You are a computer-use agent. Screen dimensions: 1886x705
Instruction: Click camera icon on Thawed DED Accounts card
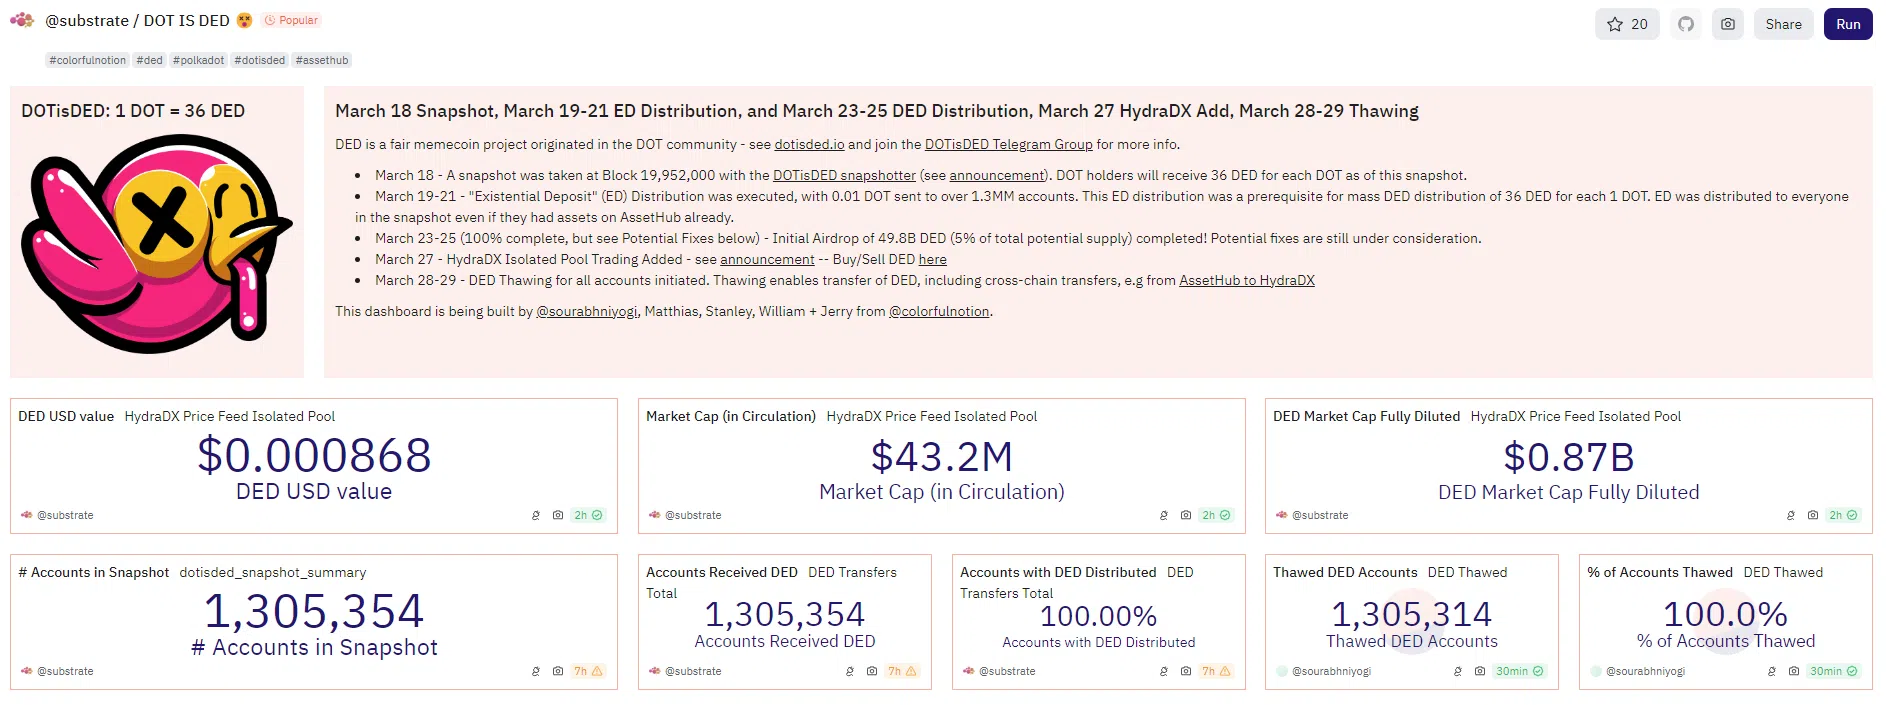1480,672
